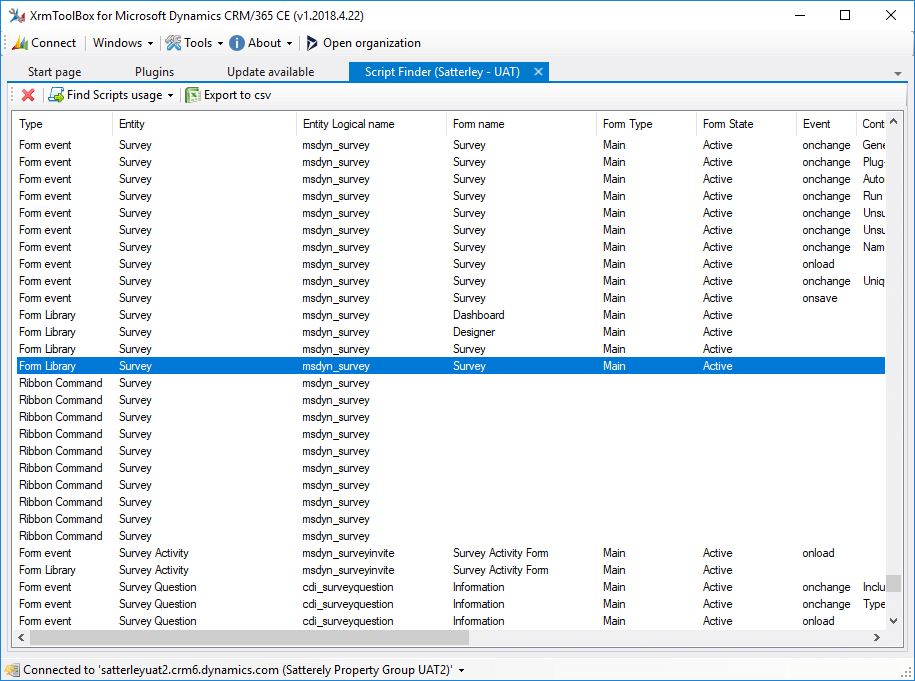915x681 pixels.
Task: Select the onchange row with control 'Uniq'
Action: pyautogui.click(x=449, y=281)
